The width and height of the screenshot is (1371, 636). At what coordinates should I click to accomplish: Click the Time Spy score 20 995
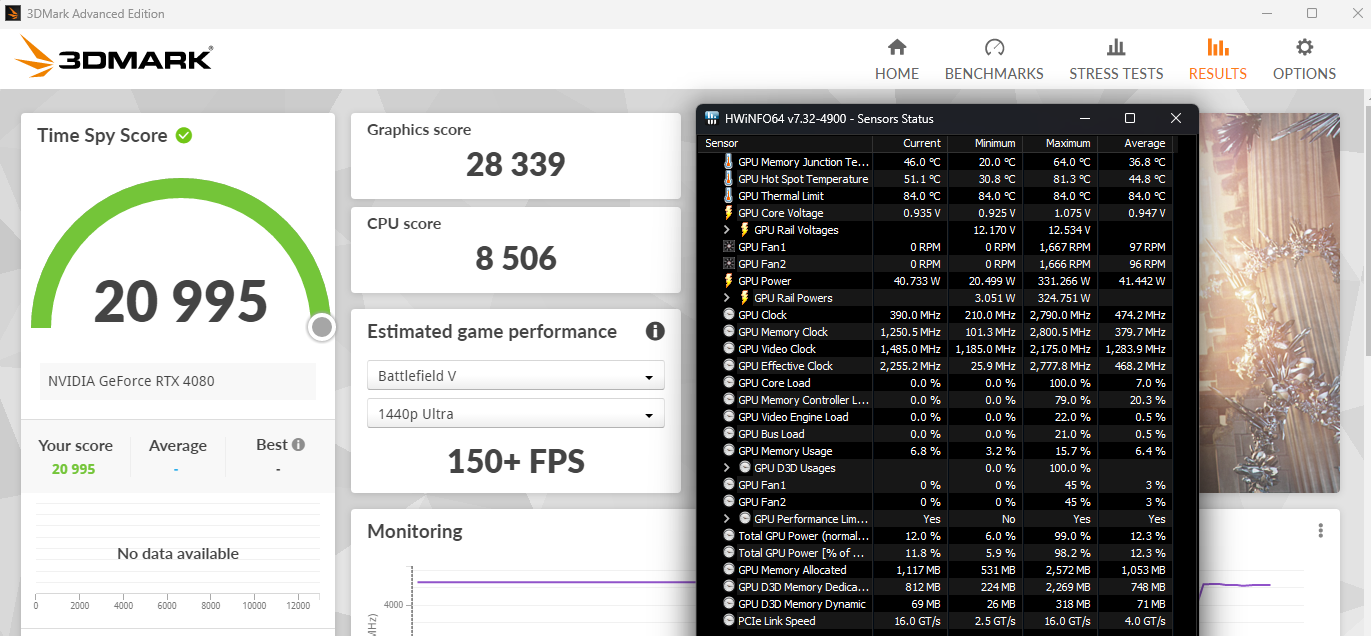point(181,302)
